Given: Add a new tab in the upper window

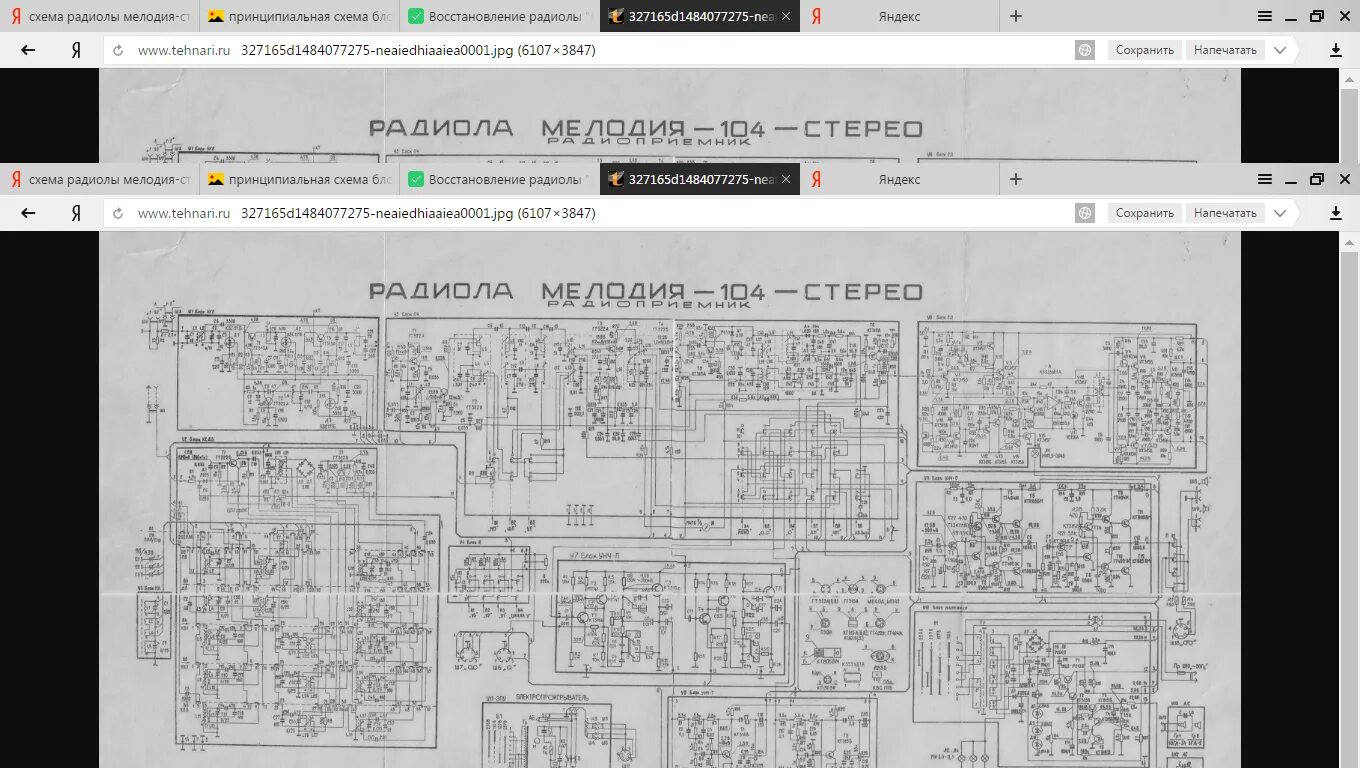Looking at the screenshot, I should pos(1016,16).
